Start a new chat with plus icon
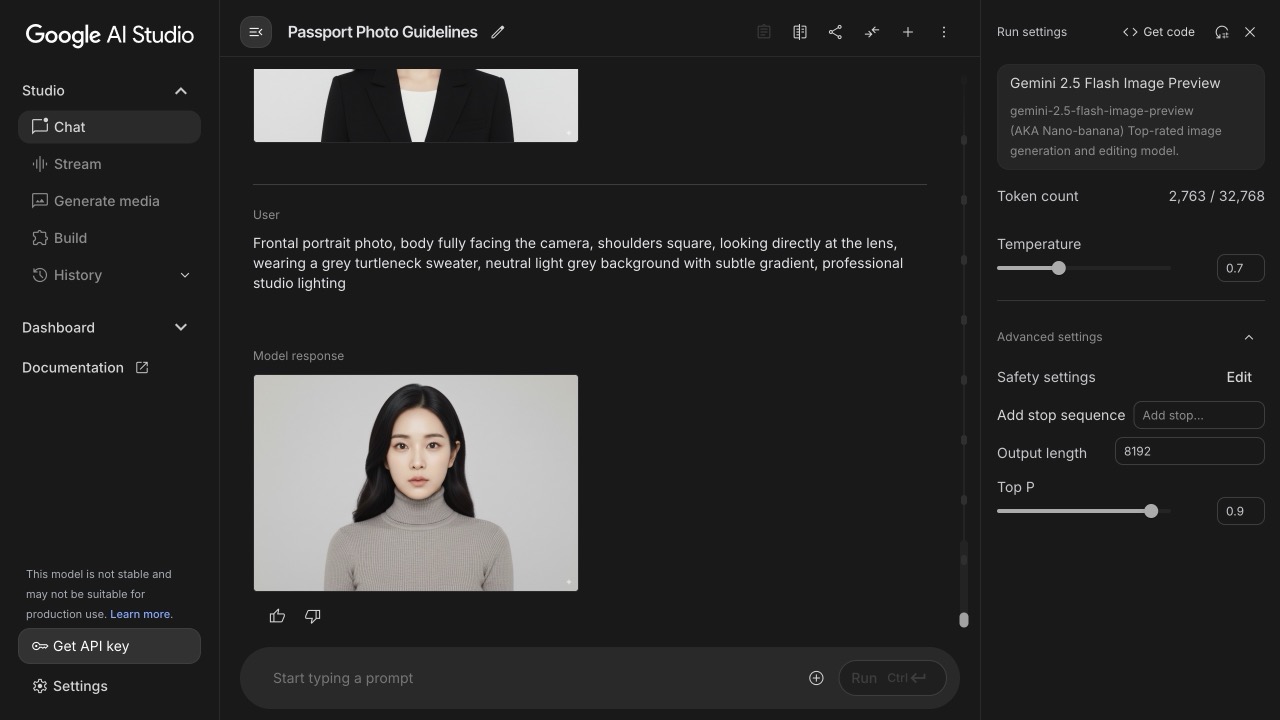 pyautogui.click(x=908, y=32)
